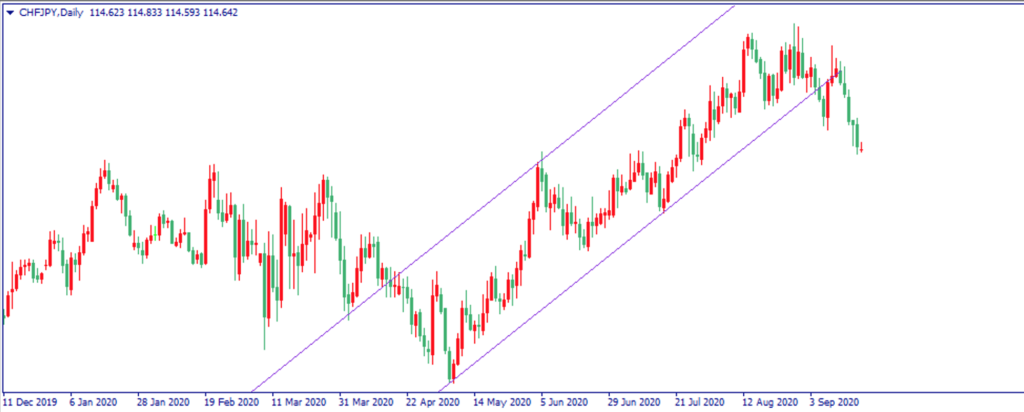Select the 21 Jul 2020 date label
The image size is (1024, 412).
coord(702,403)
